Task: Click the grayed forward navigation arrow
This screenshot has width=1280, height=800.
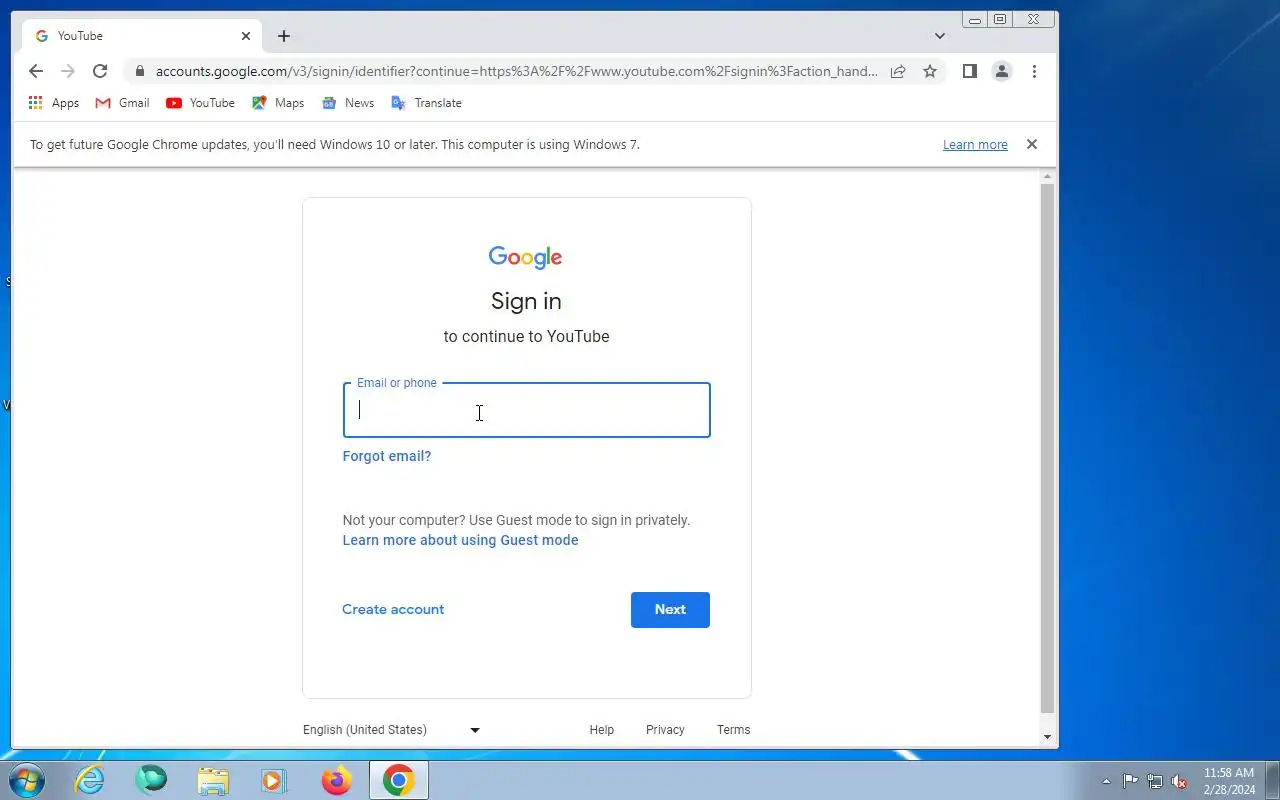Action: click(x=68, y=71)
